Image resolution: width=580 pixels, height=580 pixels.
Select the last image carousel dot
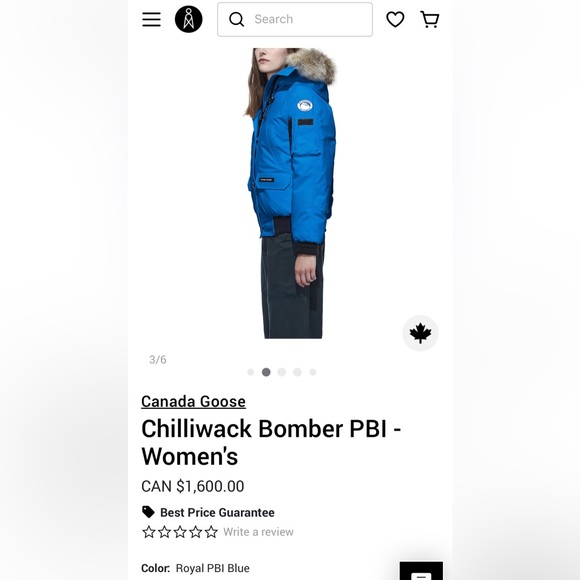tap(313, 372)
